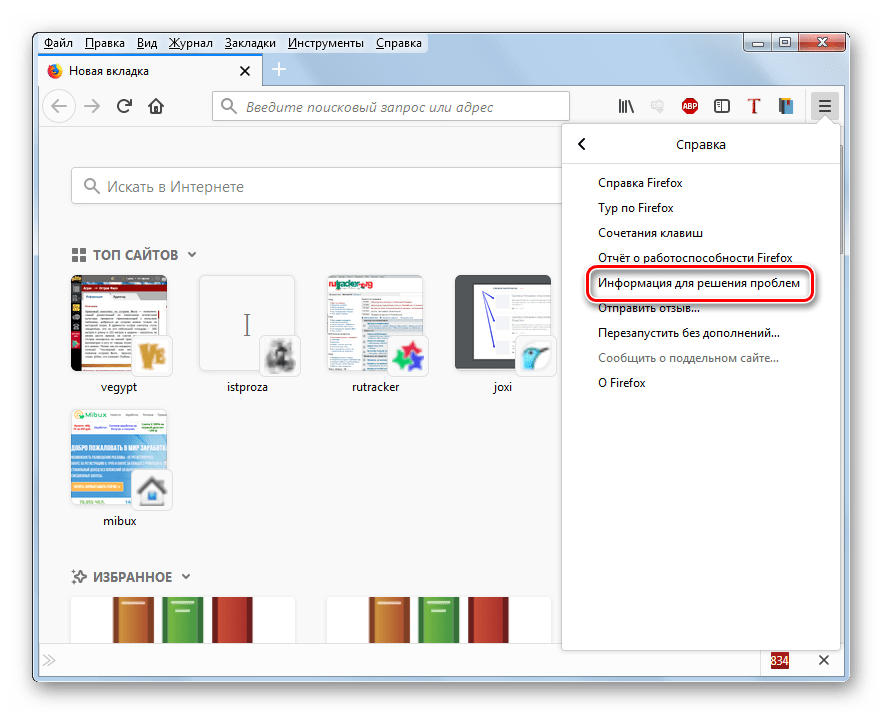Image resolution: width=883 pixels, height=715 pixels.
Task: Open the Вид menu
Action: 147,43
